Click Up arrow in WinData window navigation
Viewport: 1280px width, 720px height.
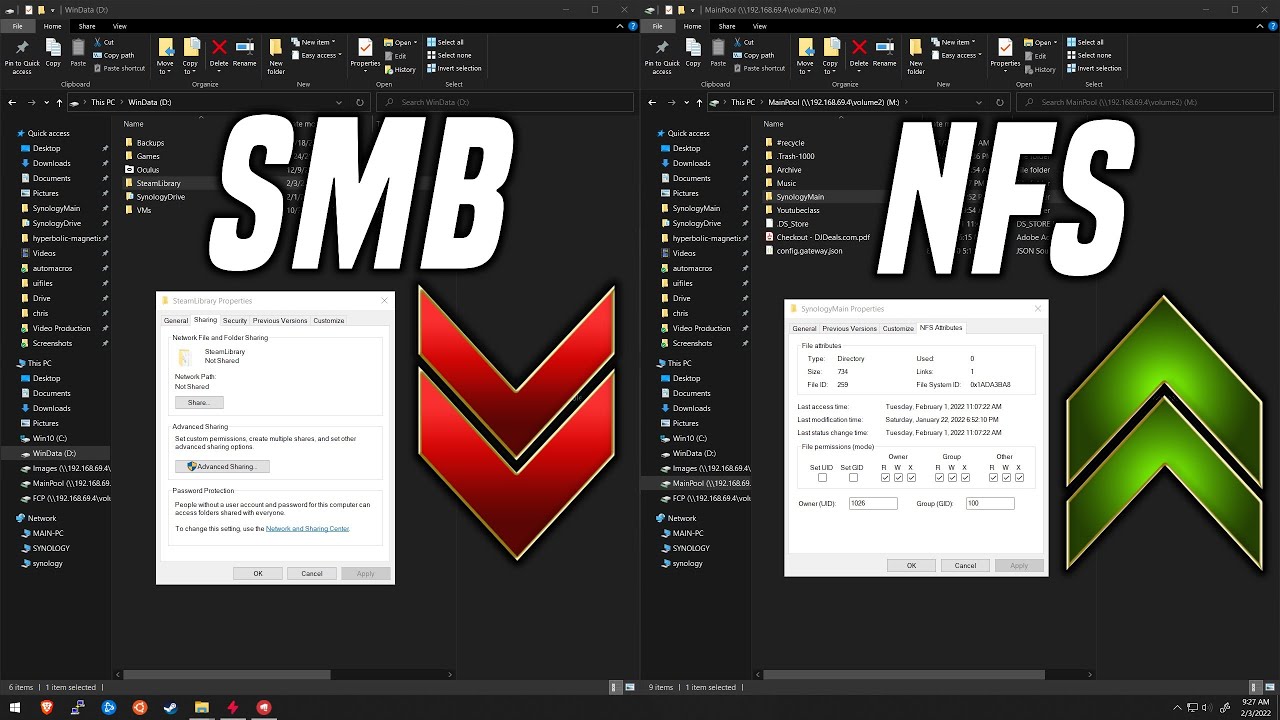point(60,102)
